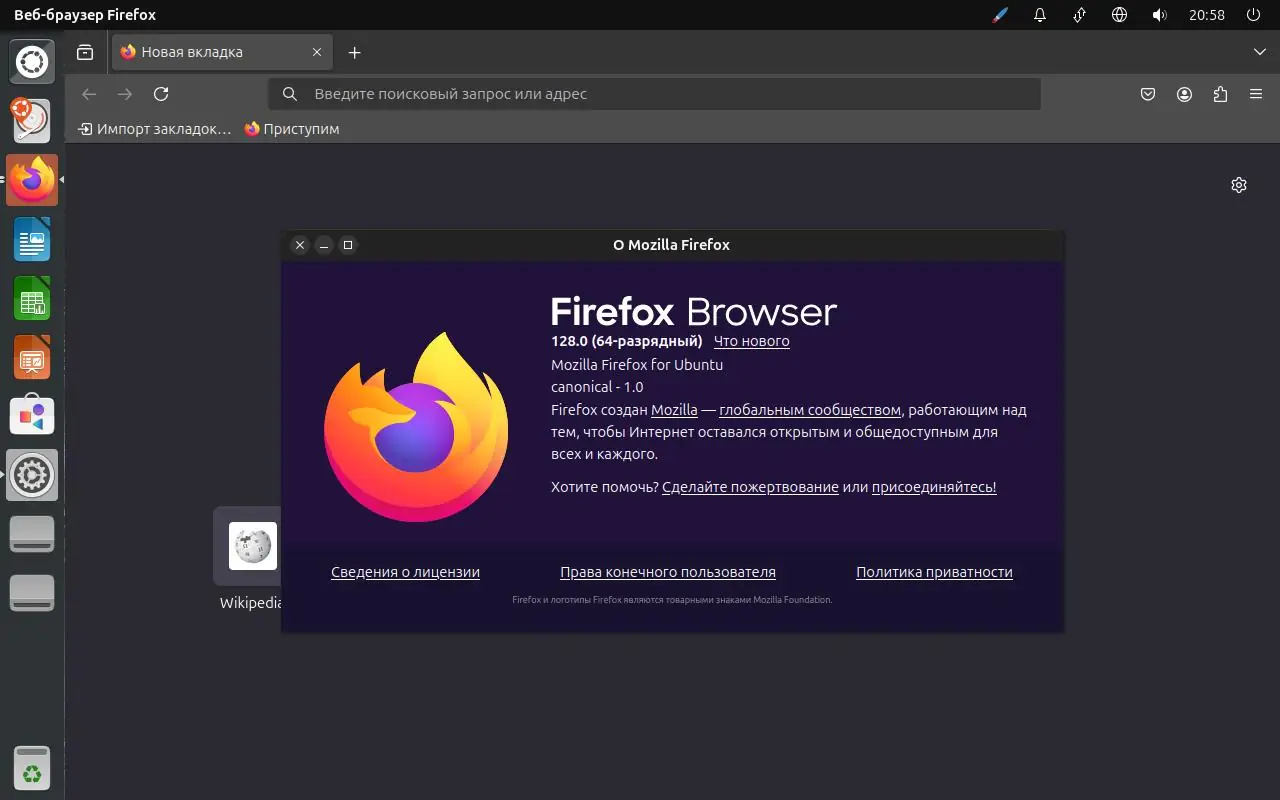The width and height of the screenshot is (1280, 800).
Task: Open Импорт закладок on bookmarks toolbar
Action: pyautogui.click(x=153, y=128)
